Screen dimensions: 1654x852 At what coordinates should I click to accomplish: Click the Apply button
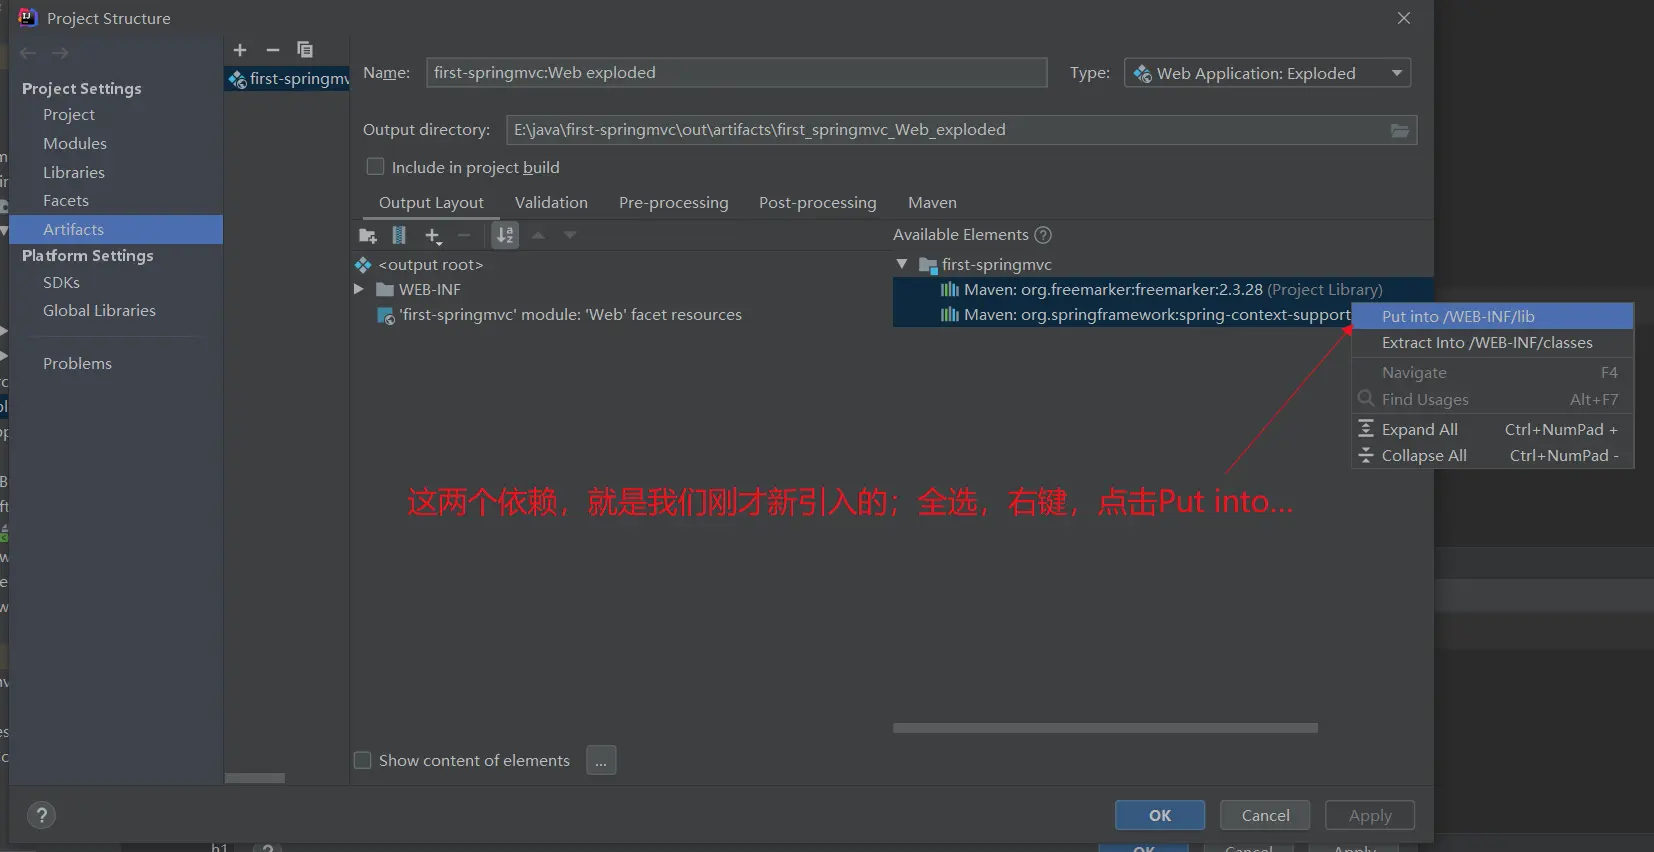coord(1370,815)
